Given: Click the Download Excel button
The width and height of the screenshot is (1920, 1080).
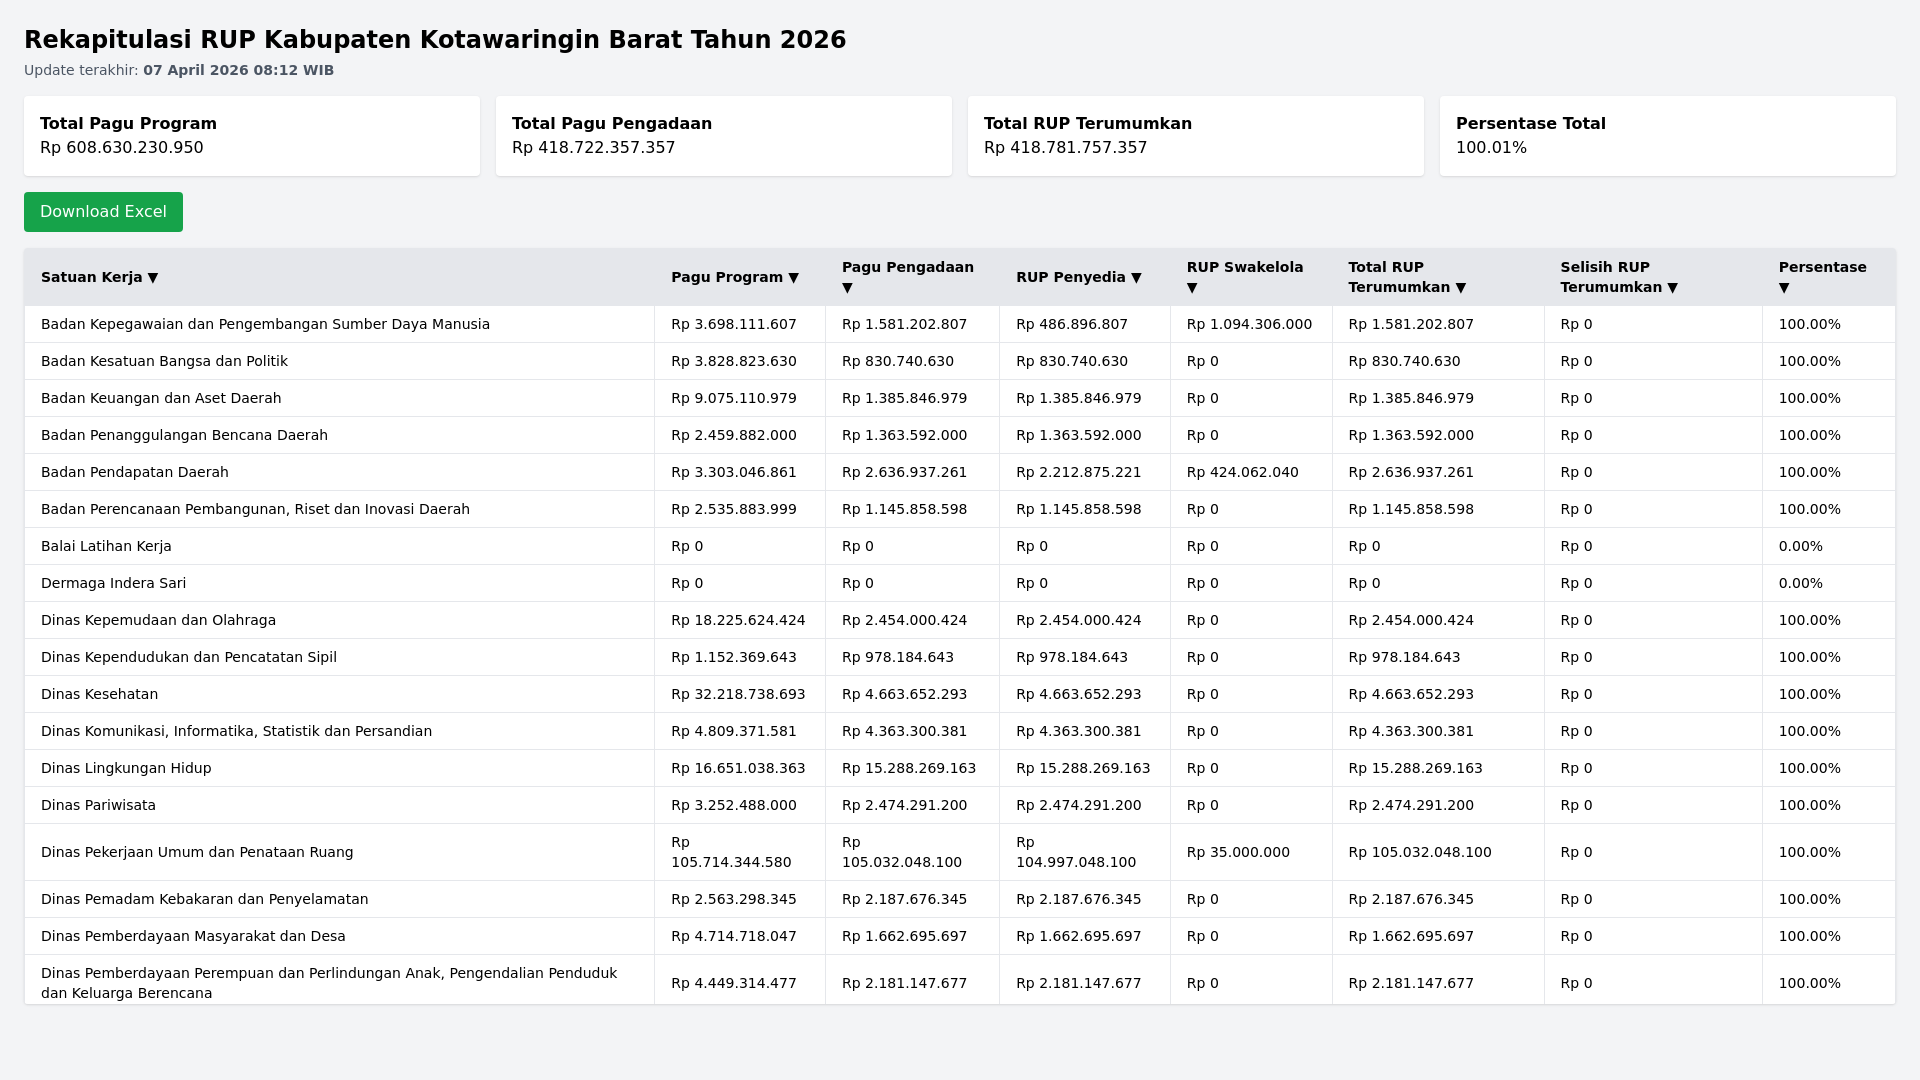Looking at the screenshot, I should click(103, 212).
